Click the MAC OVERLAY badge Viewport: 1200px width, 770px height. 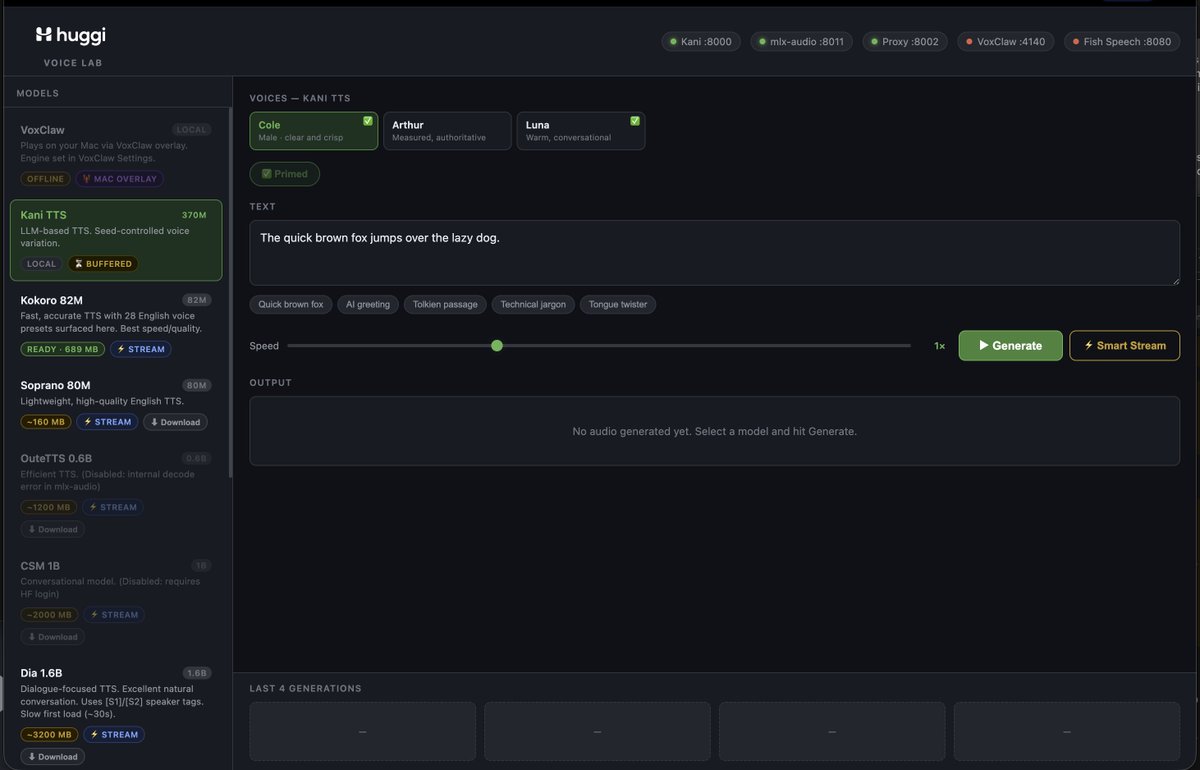coord(120,179)
